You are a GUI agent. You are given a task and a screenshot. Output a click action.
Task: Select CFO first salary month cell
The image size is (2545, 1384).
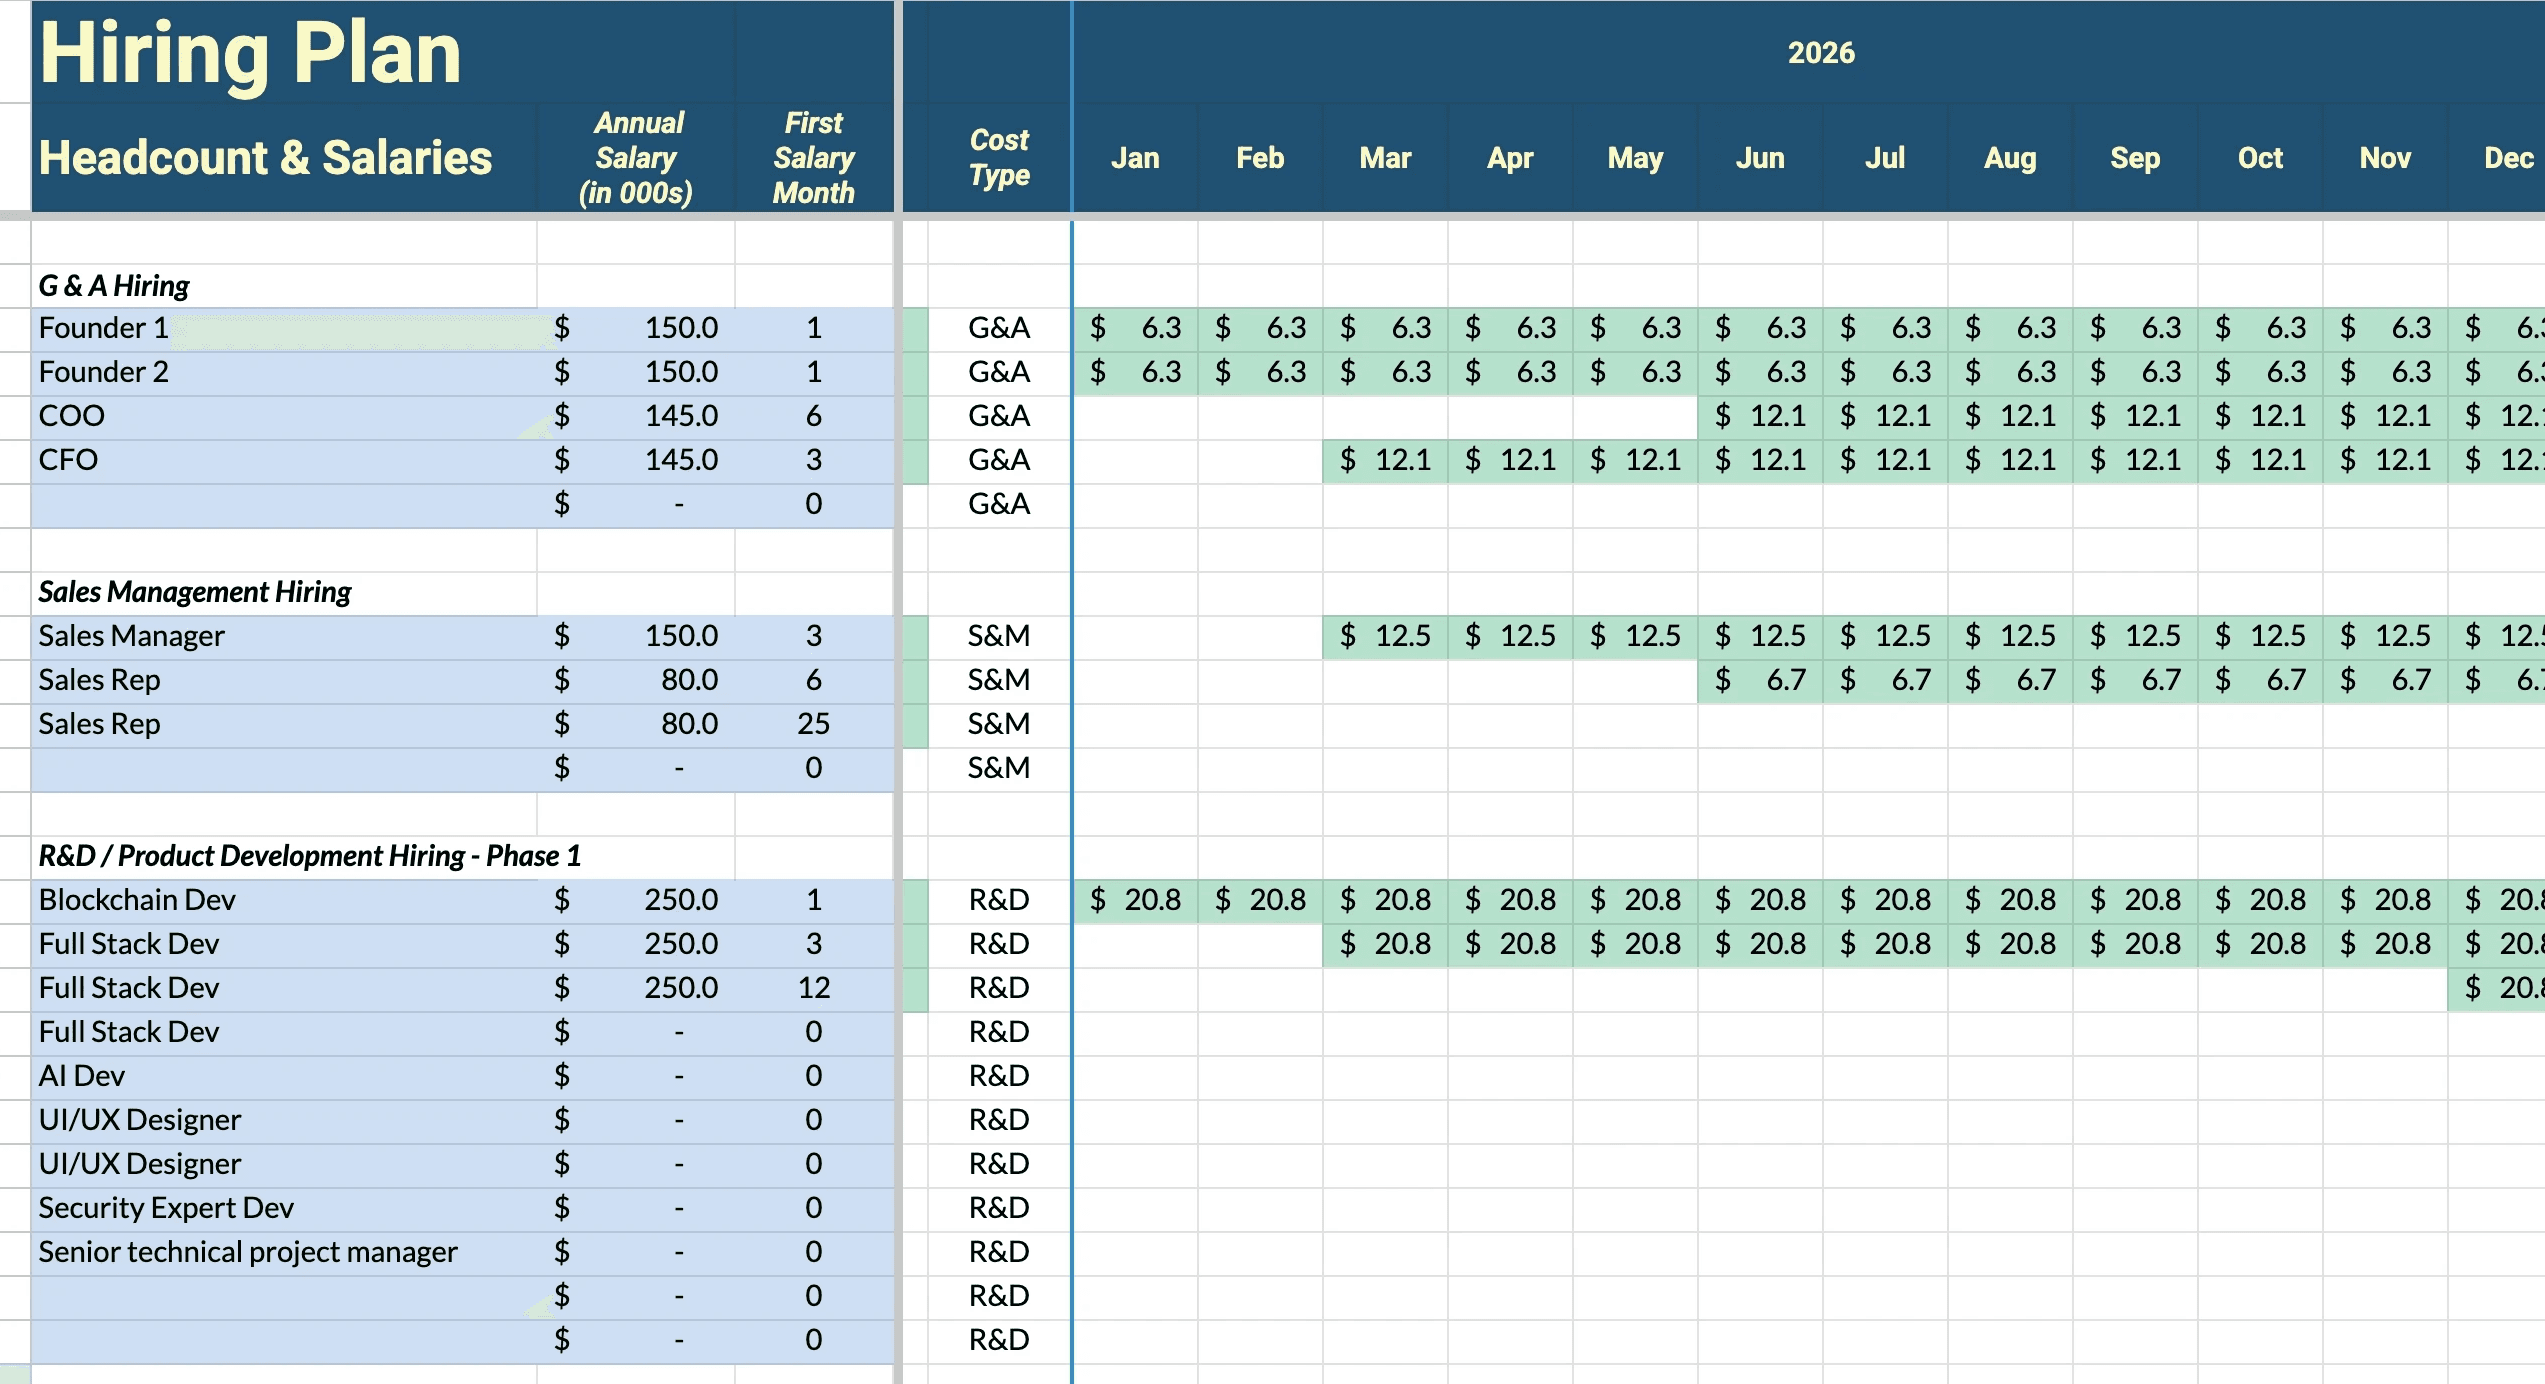click(813, 460)
